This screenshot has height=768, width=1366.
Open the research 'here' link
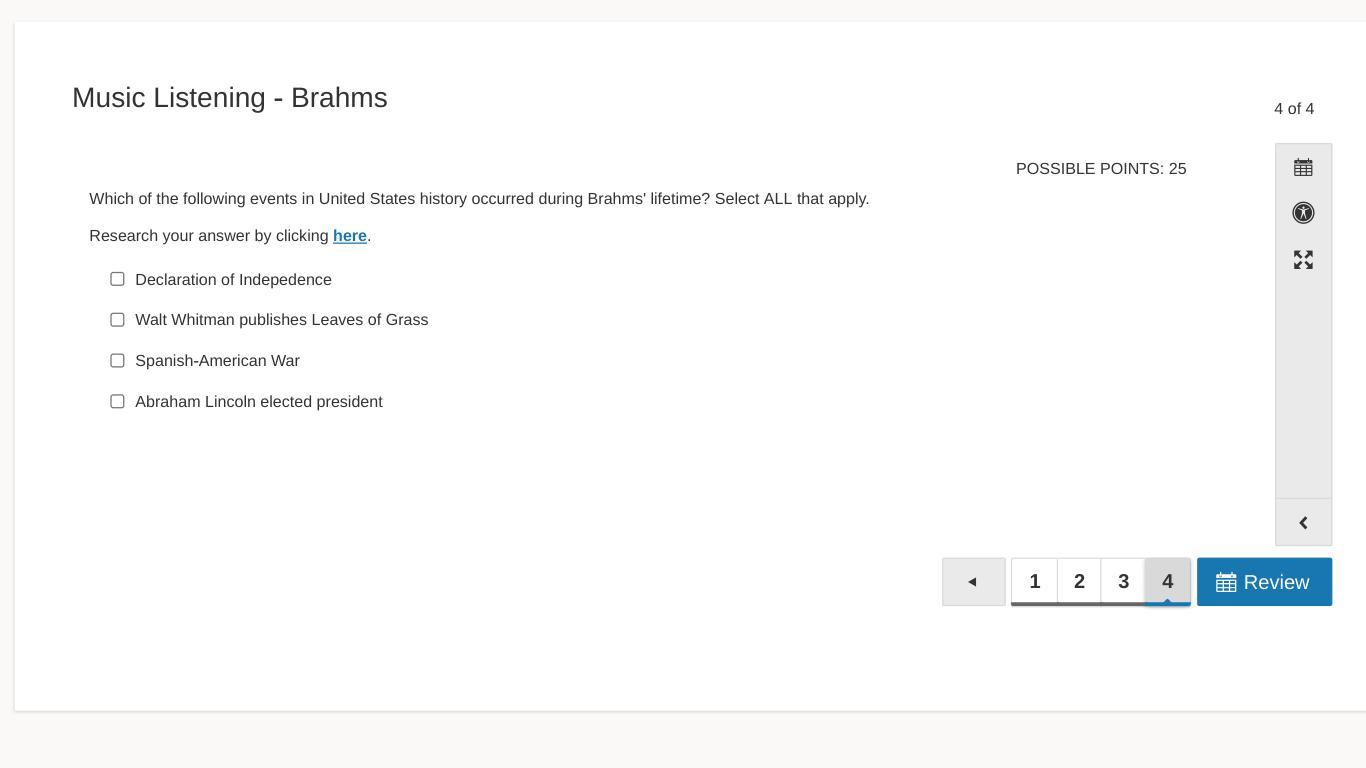350,236
